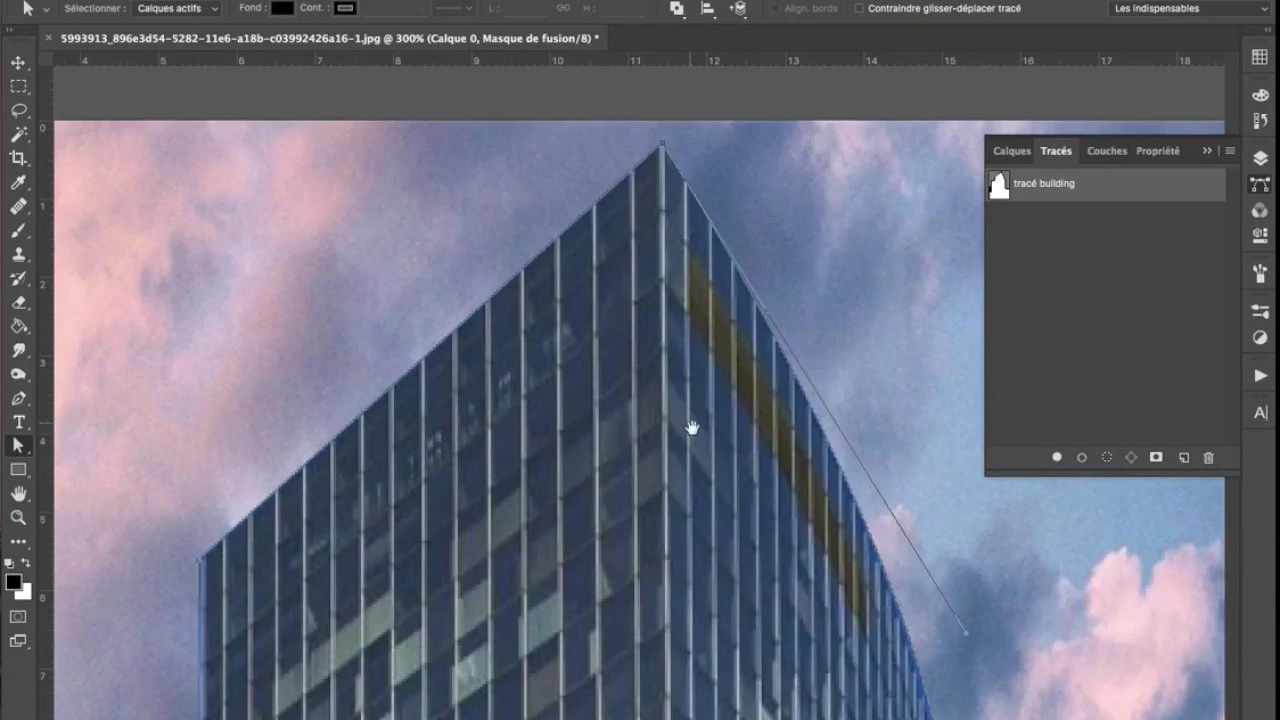Open the path operations menu
The height and width of the screenshot is (720, 1280).
coord(677,8)
